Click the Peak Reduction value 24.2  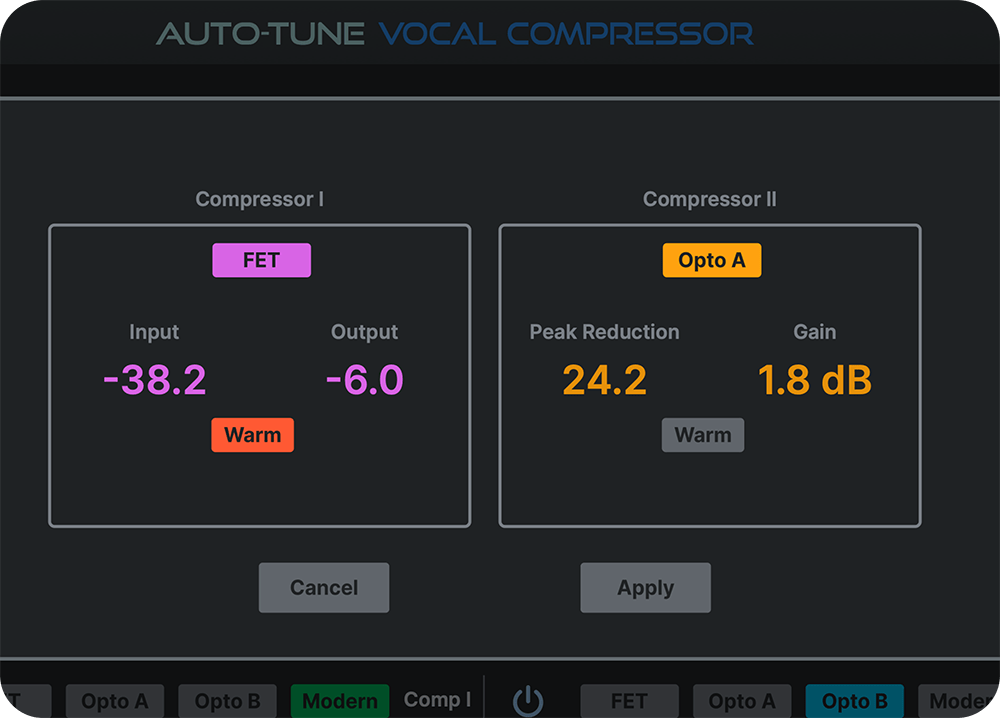(604, 380)
